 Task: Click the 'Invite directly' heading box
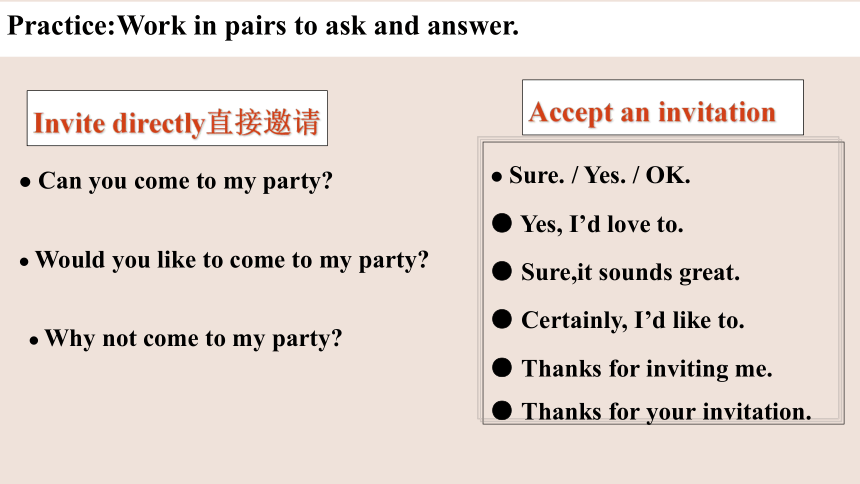coord(177,118)
